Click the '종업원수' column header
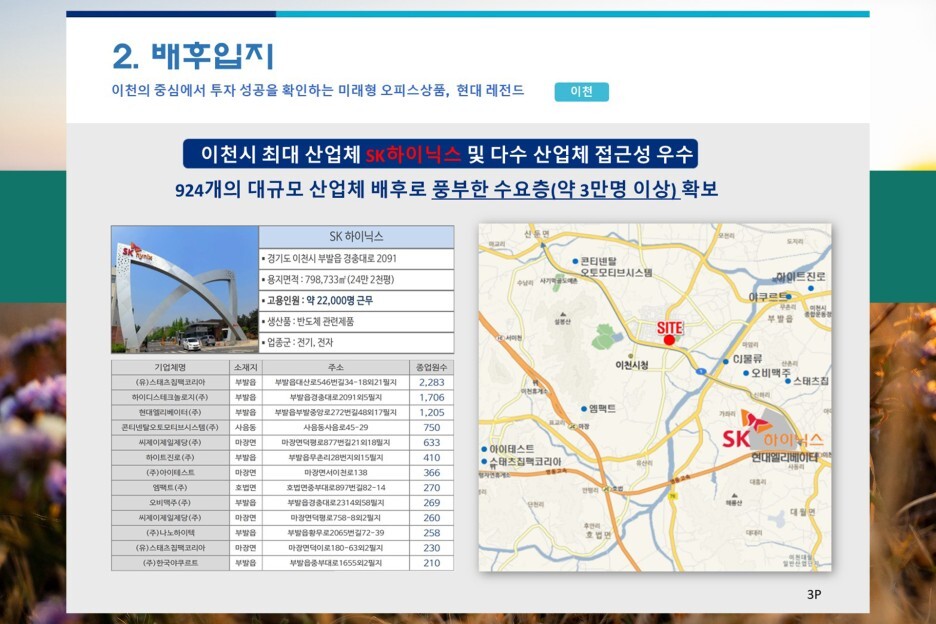 (432, 367)
